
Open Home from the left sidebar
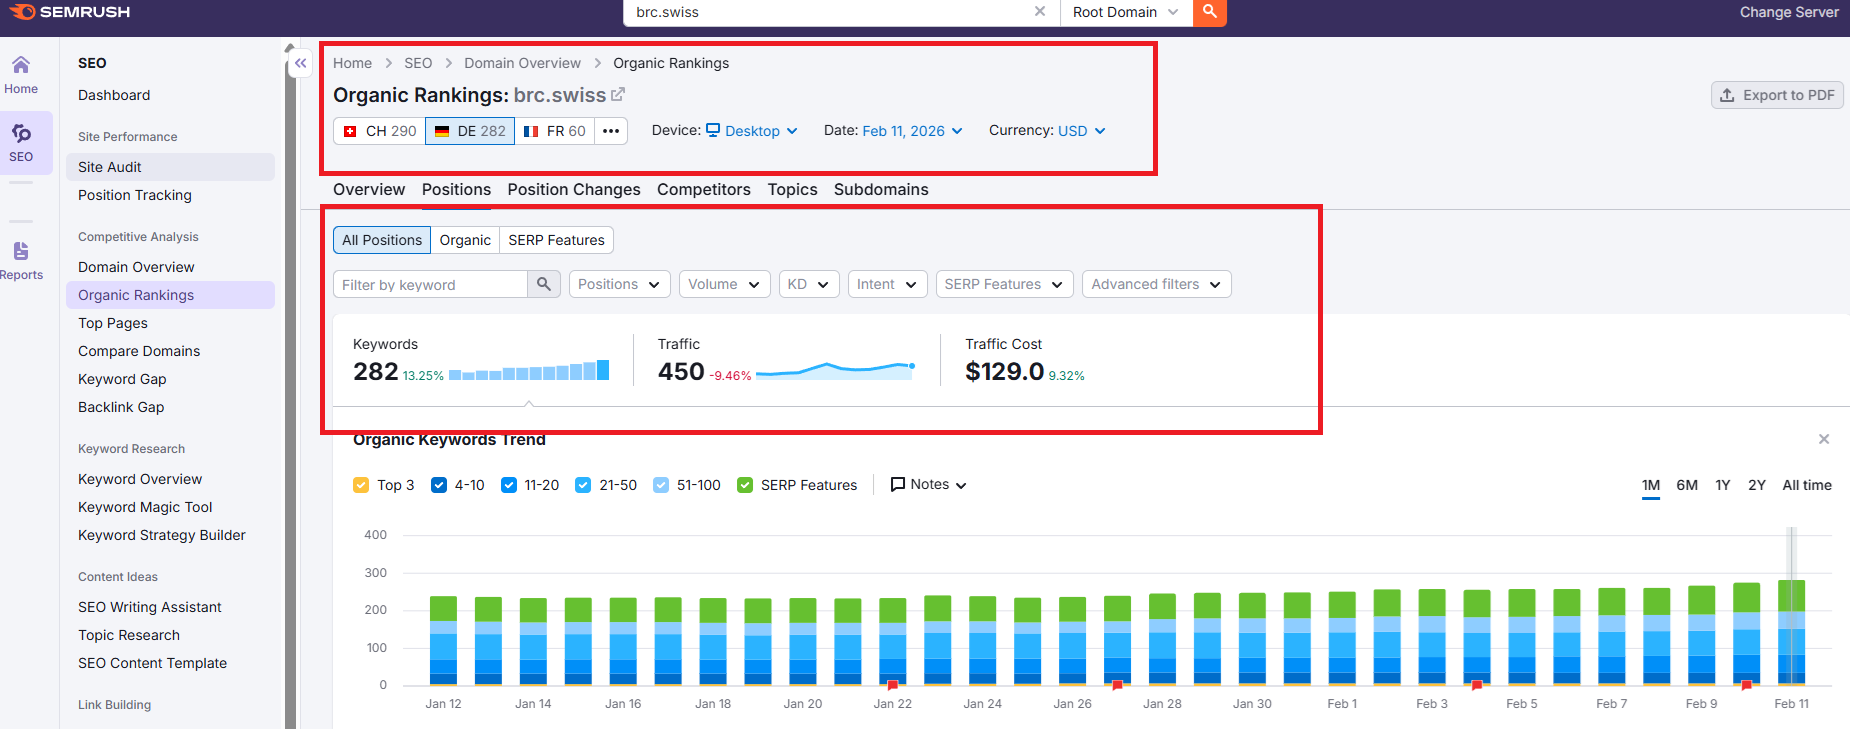point(21,75)
